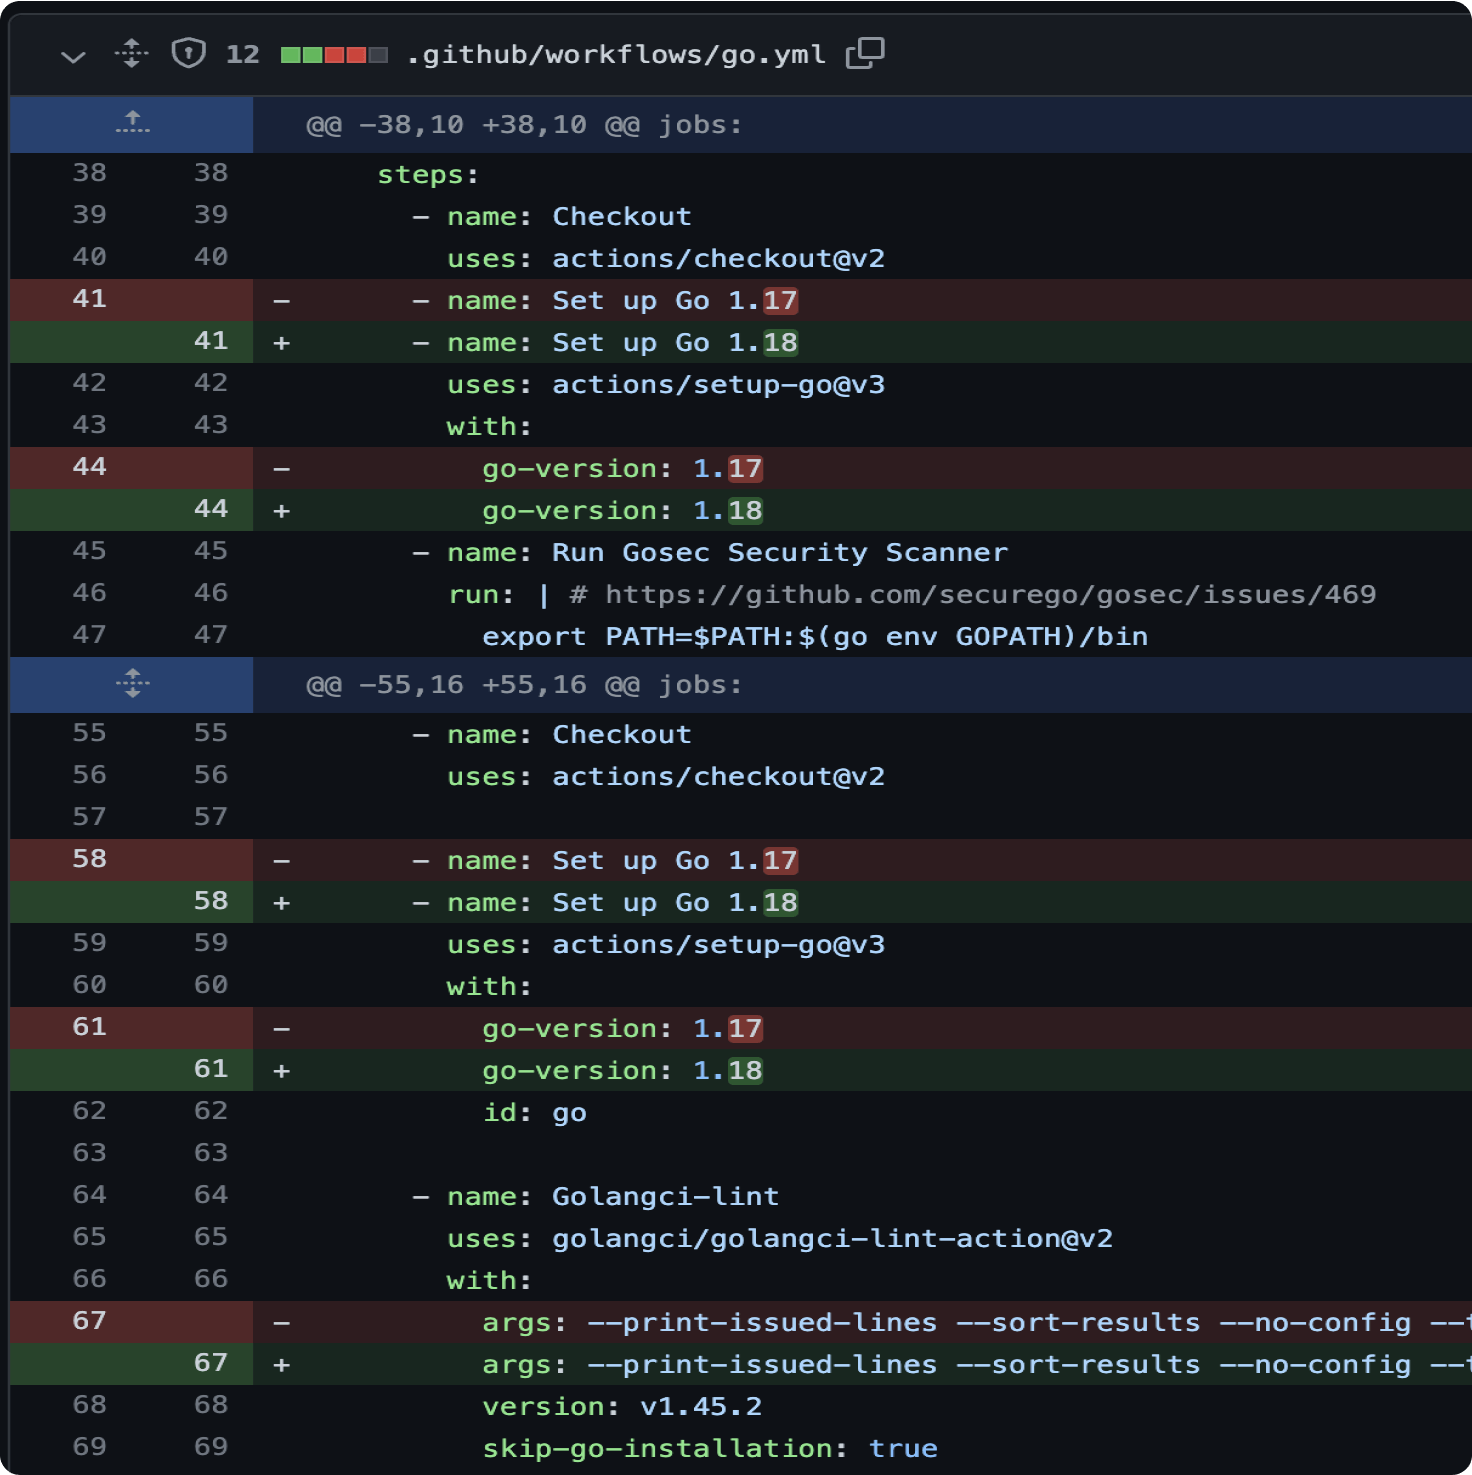Click 'skip-go-installation: true' on line 69

(x=710, y=1449)
